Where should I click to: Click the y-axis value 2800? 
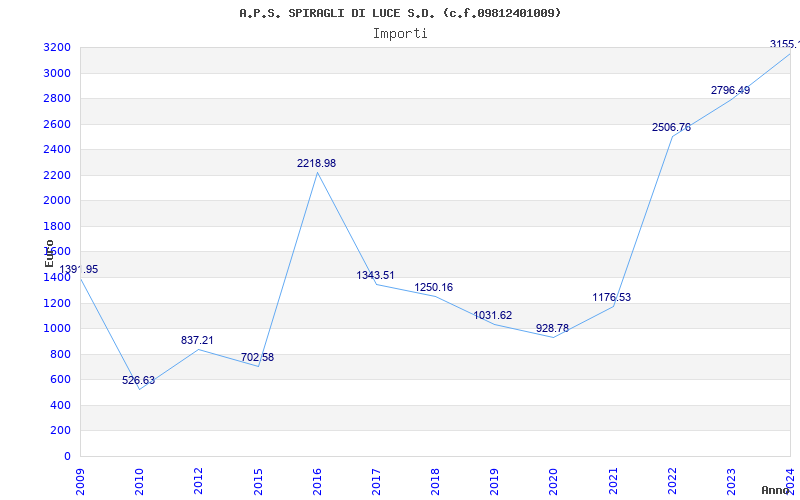(57, 99)
